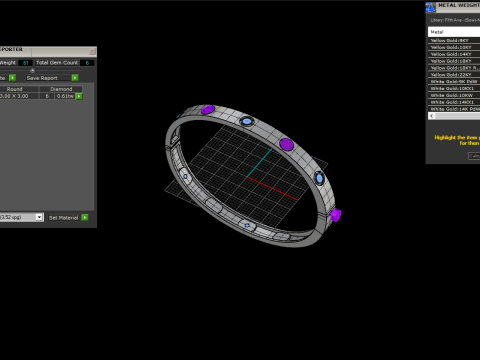Screen dimensions: 480x360
Task: Click the Save Report label
Action: tap(42, 78)
